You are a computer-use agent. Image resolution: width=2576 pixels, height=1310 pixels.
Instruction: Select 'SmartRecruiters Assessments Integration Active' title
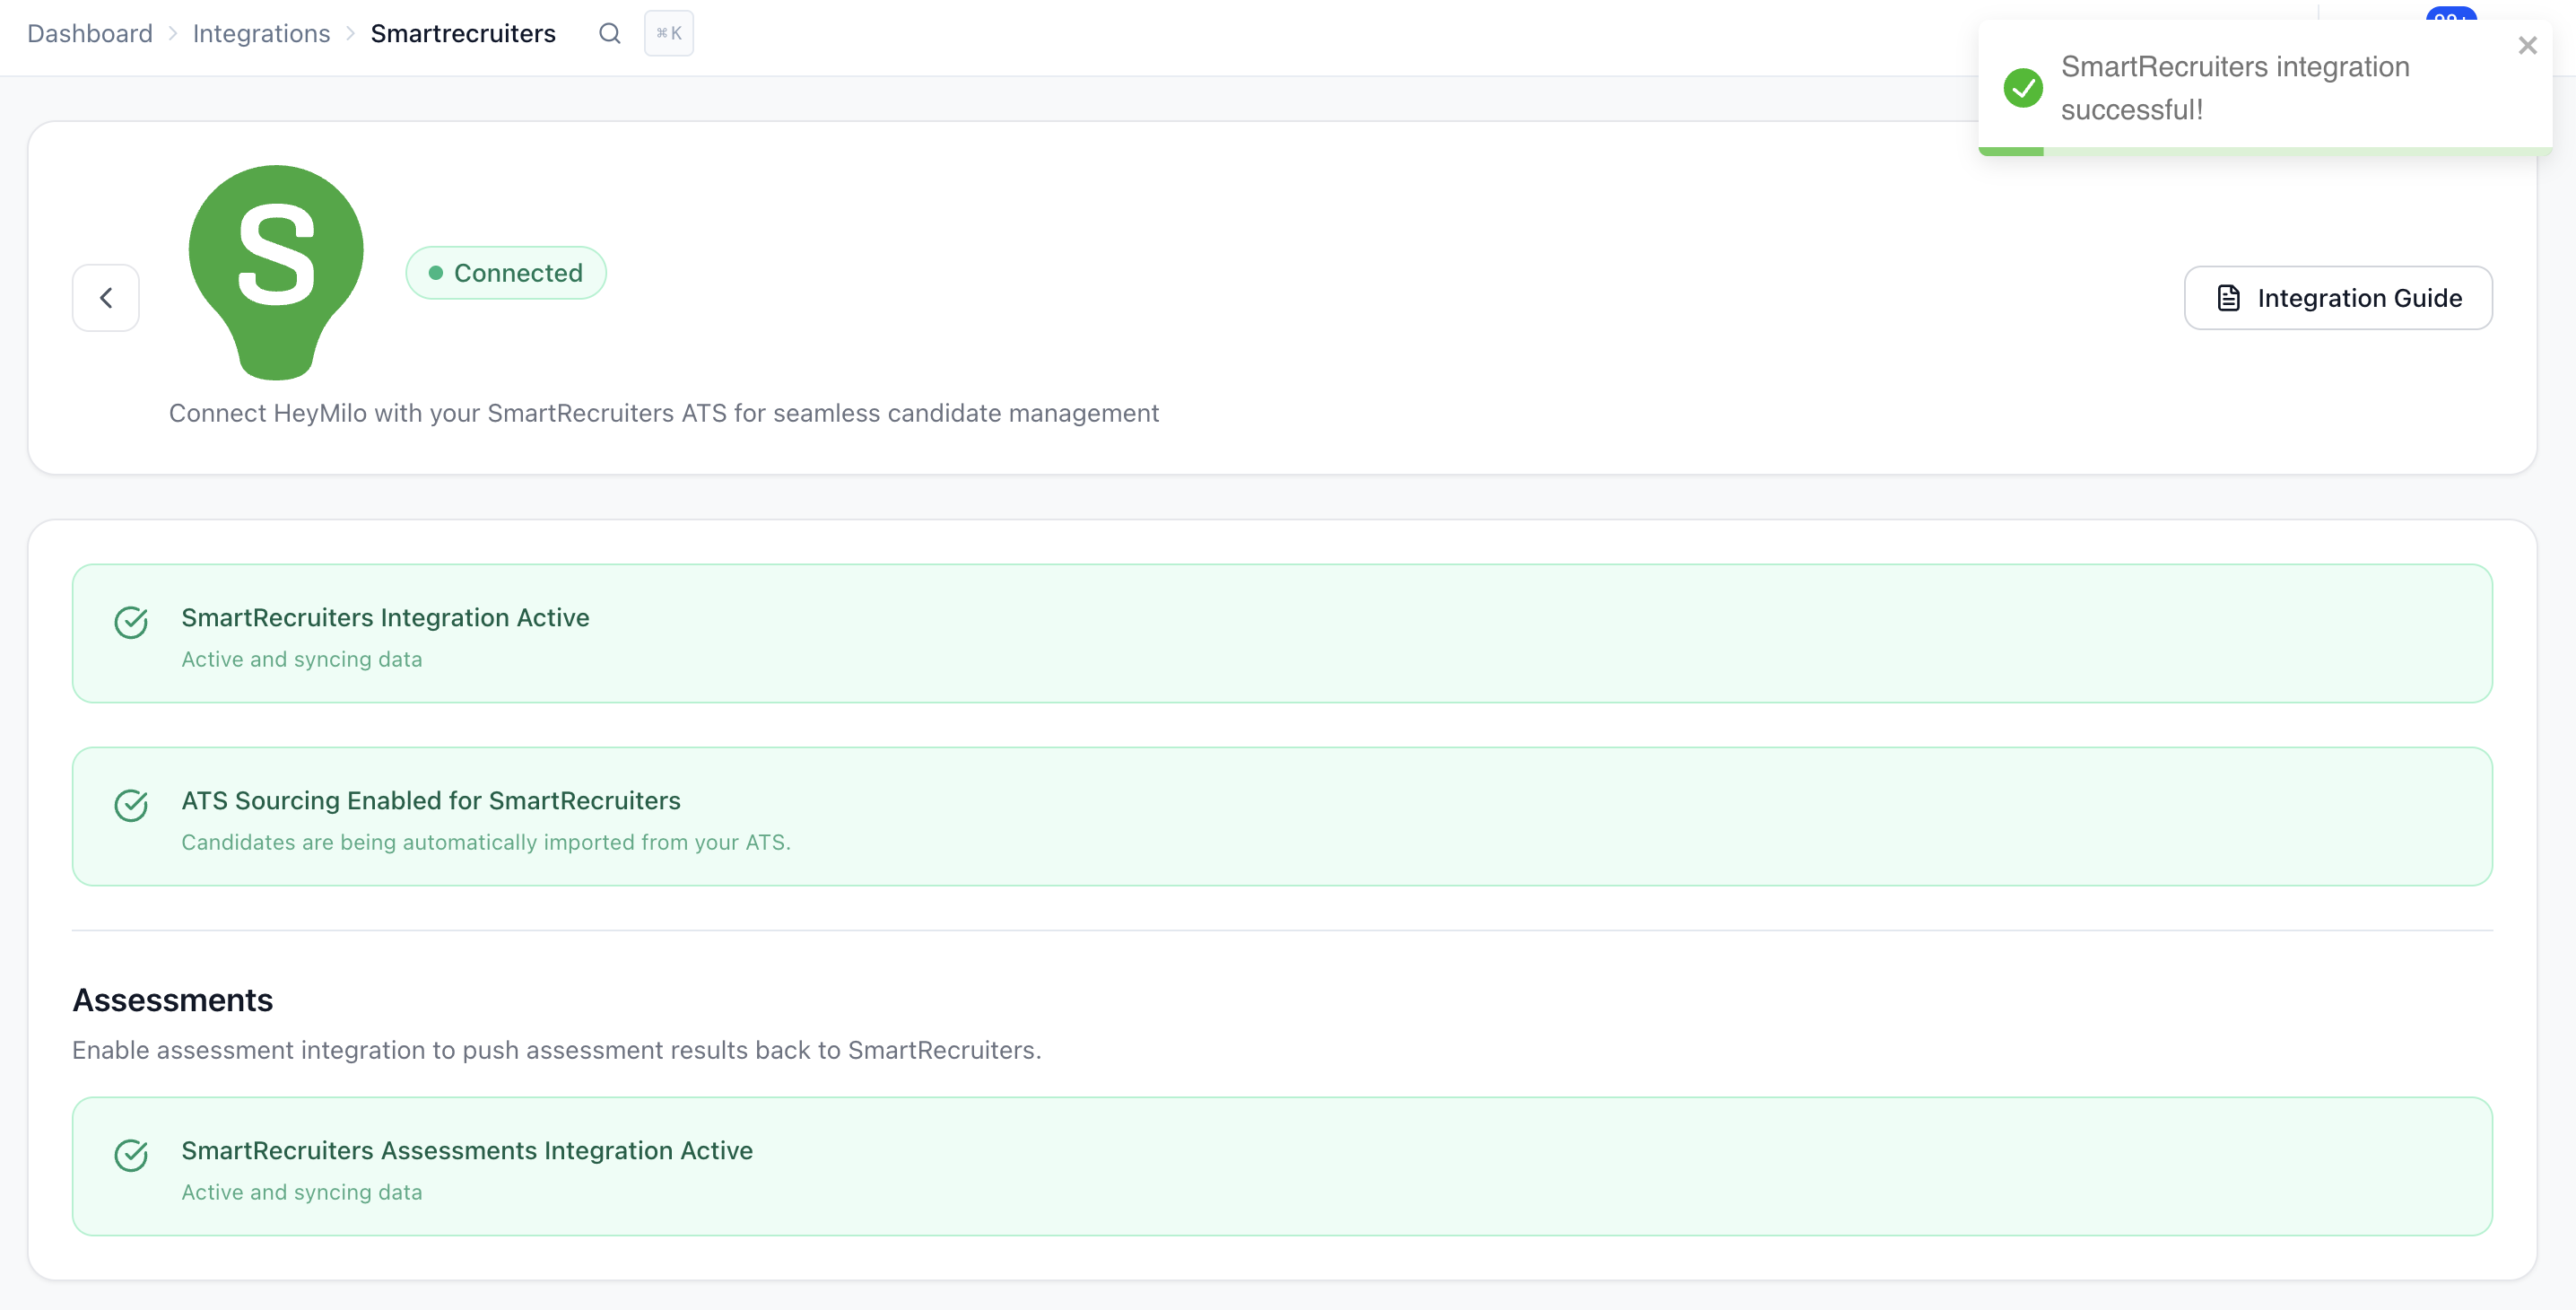[x=467, y=1151]
